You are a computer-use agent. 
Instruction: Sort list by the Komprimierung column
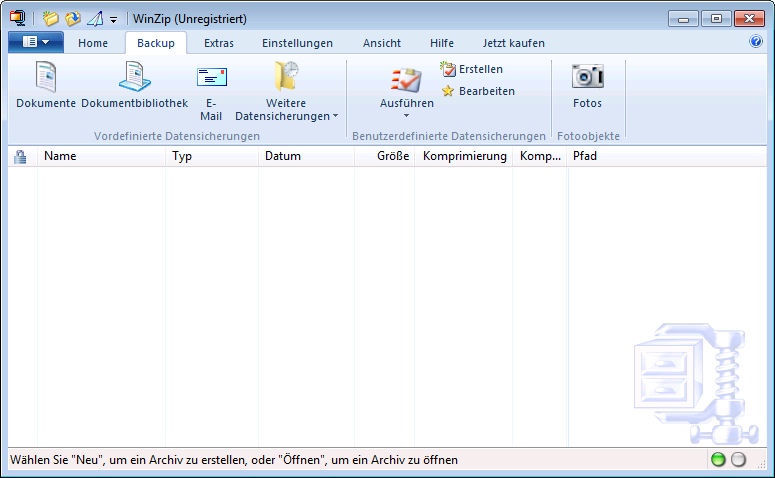tap(464, 156)
